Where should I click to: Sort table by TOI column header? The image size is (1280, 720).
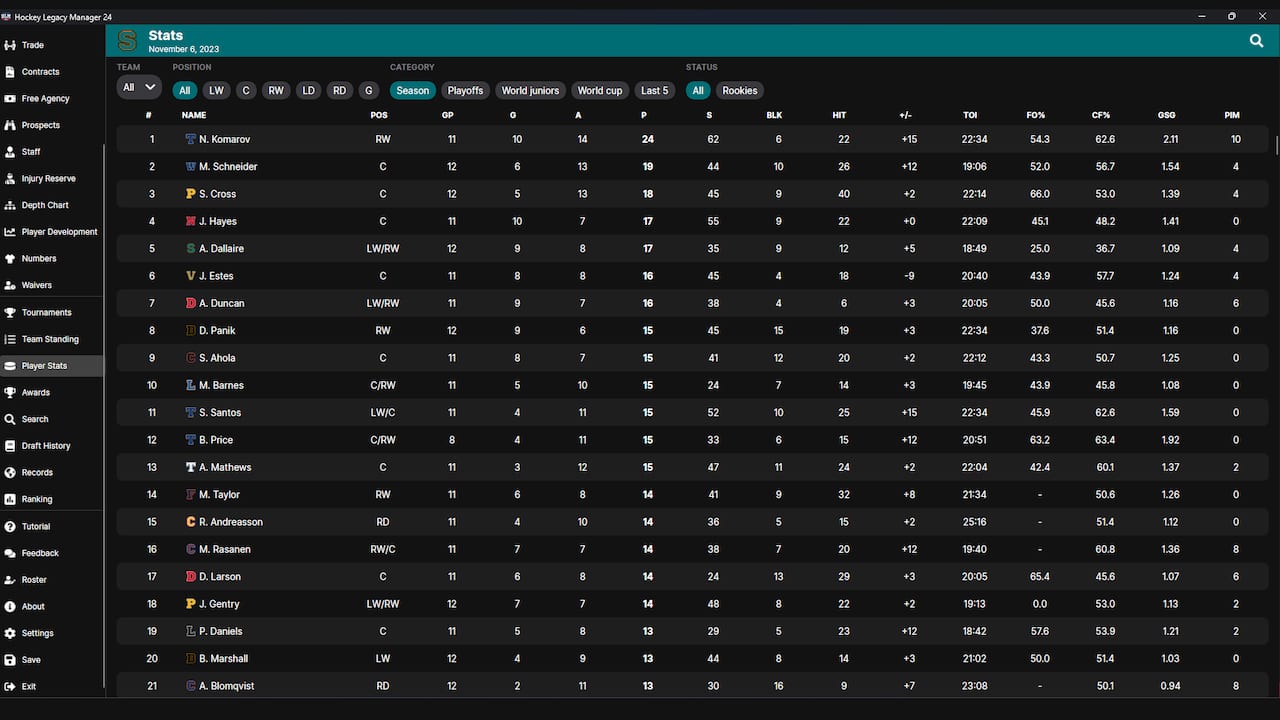tap(970, 115)
